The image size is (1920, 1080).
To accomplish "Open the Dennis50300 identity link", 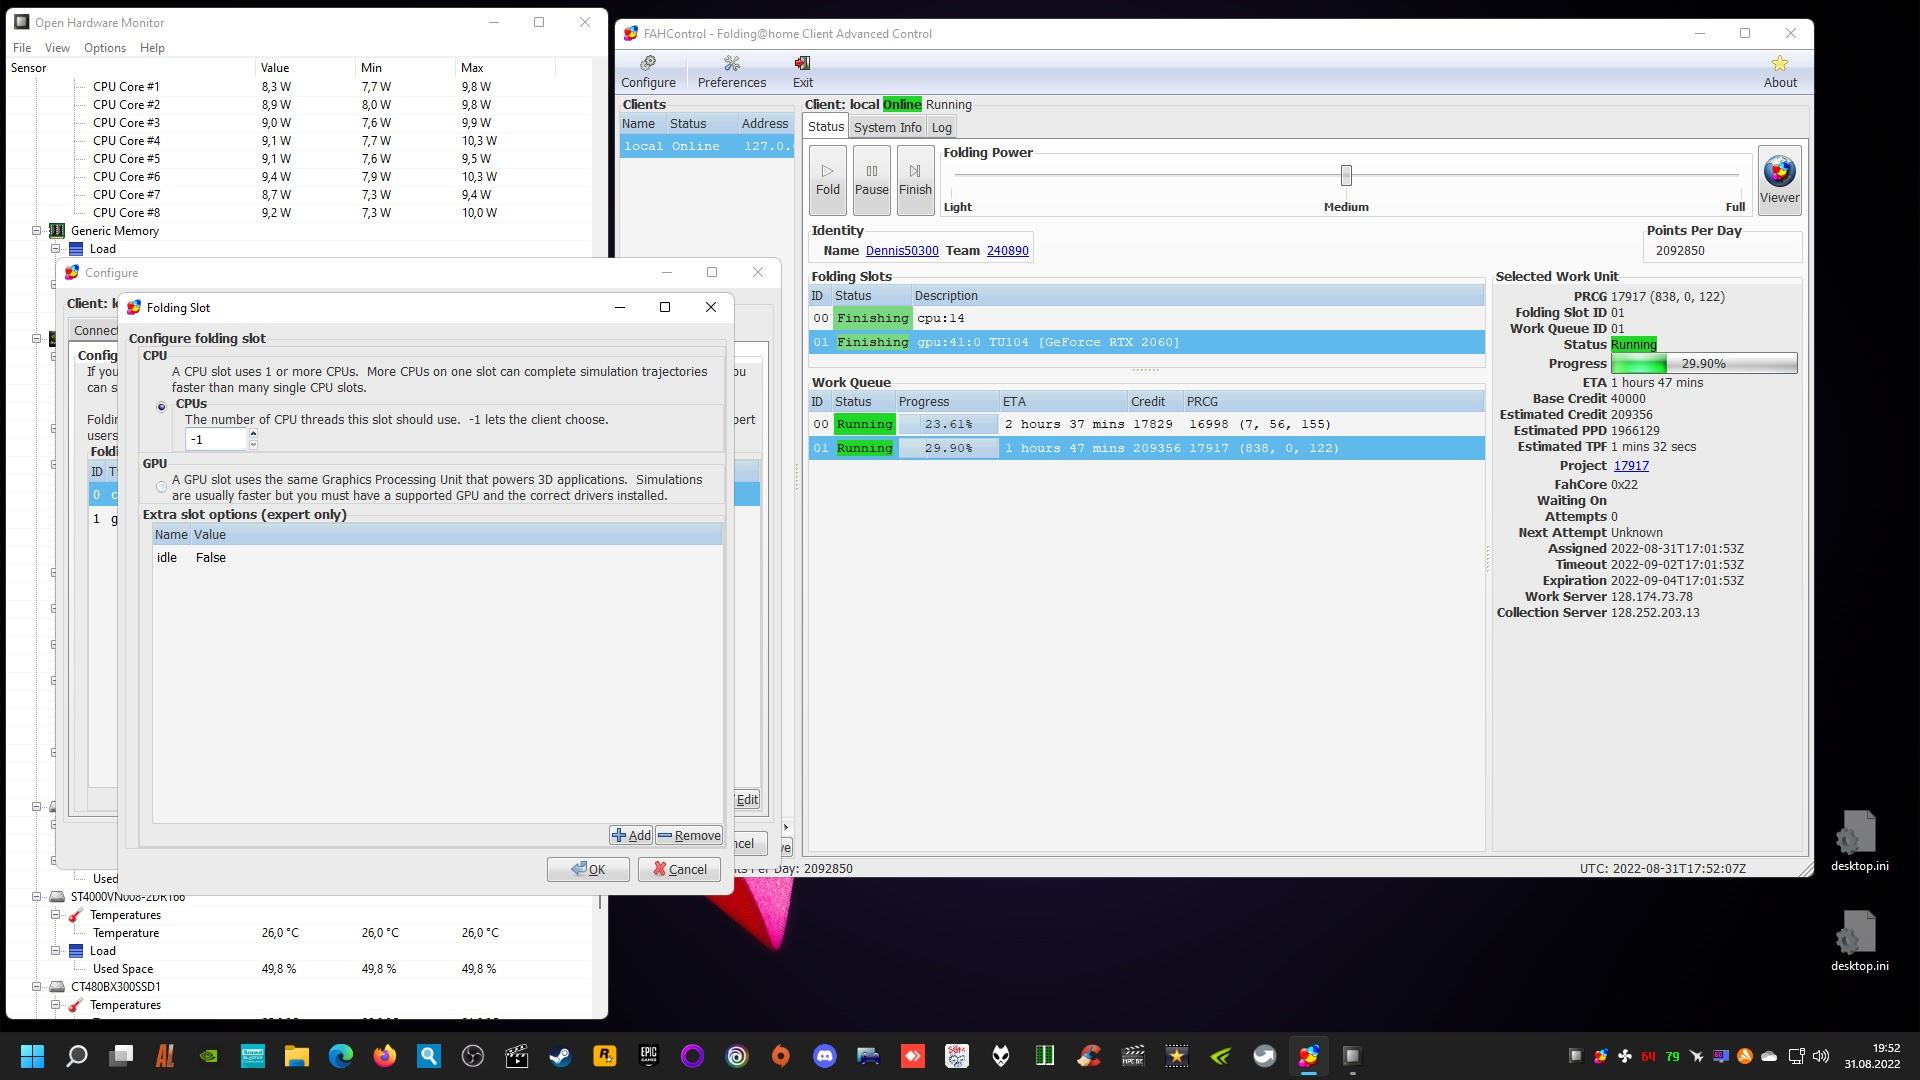I will pyautogui.click(x=902, y=251).
